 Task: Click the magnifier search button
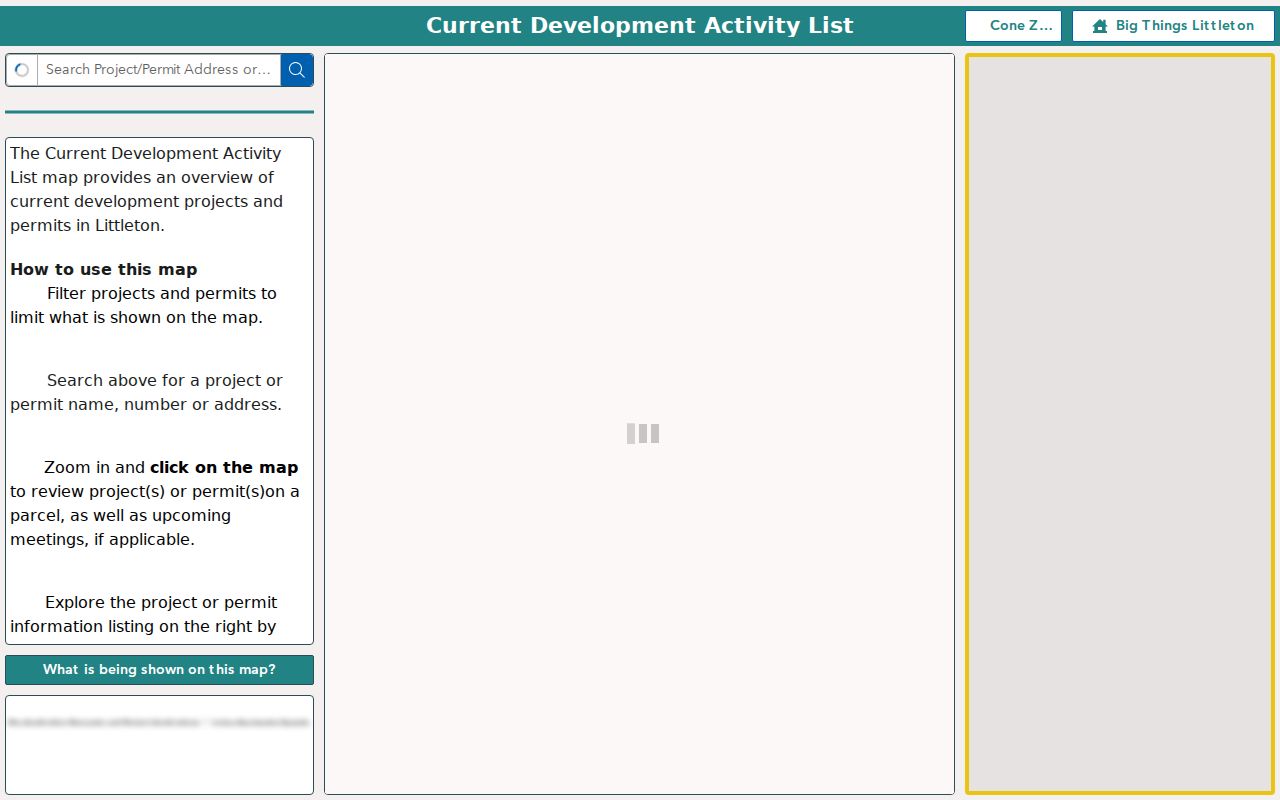tap(297, 70)
